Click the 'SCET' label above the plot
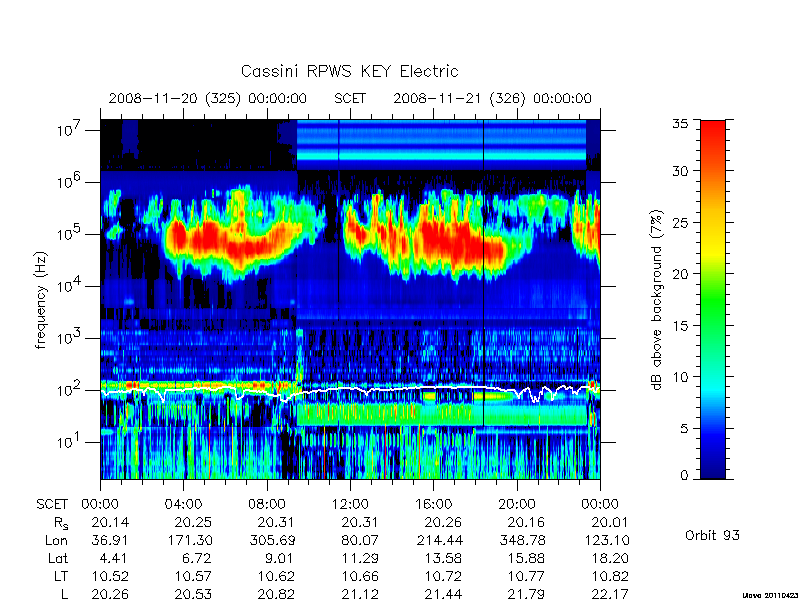800x600 pixels. [350, 98]
